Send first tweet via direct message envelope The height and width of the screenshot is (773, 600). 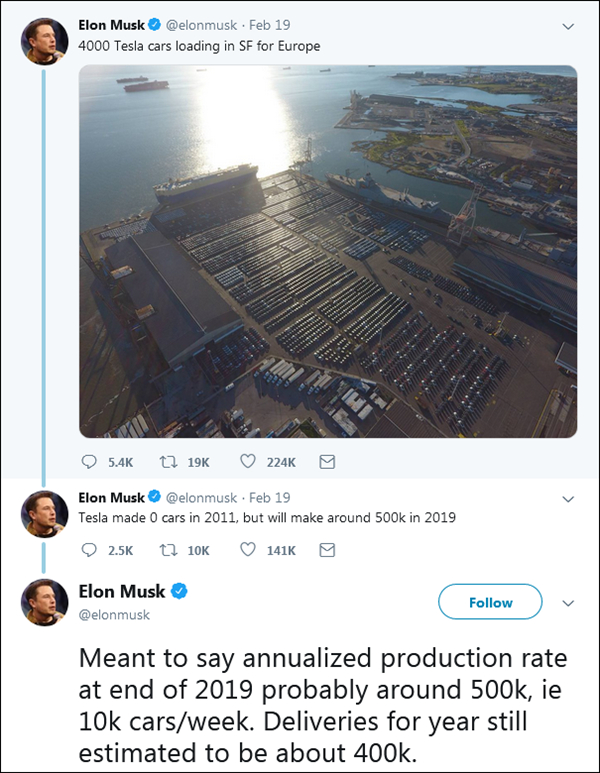(326, 462)
